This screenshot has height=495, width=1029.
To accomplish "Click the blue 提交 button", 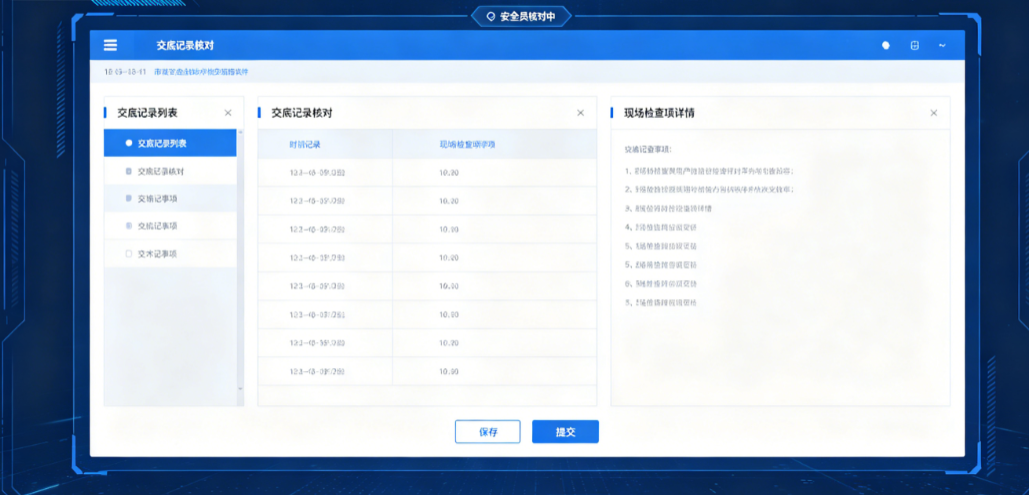I will 565,432.
